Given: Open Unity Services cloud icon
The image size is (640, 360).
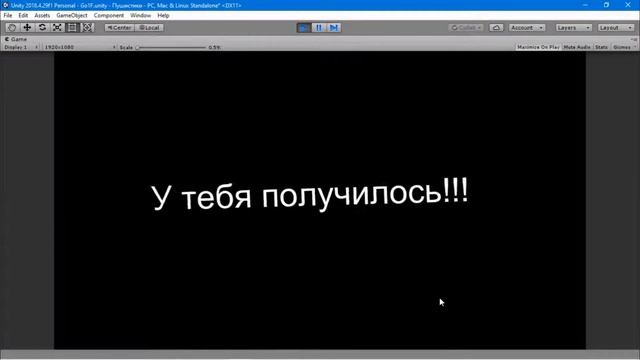Looking at the screenshot, I should tap(496, 28).
